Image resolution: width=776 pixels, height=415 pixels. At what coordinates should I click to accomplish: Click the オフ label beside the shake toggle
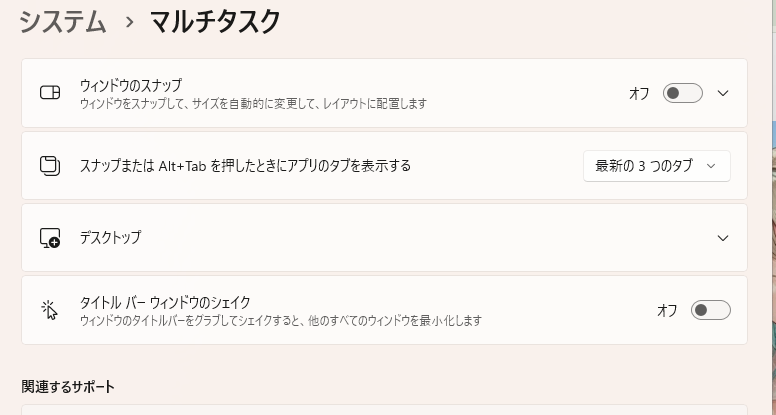pyautogui.click(x=667, y=310)
